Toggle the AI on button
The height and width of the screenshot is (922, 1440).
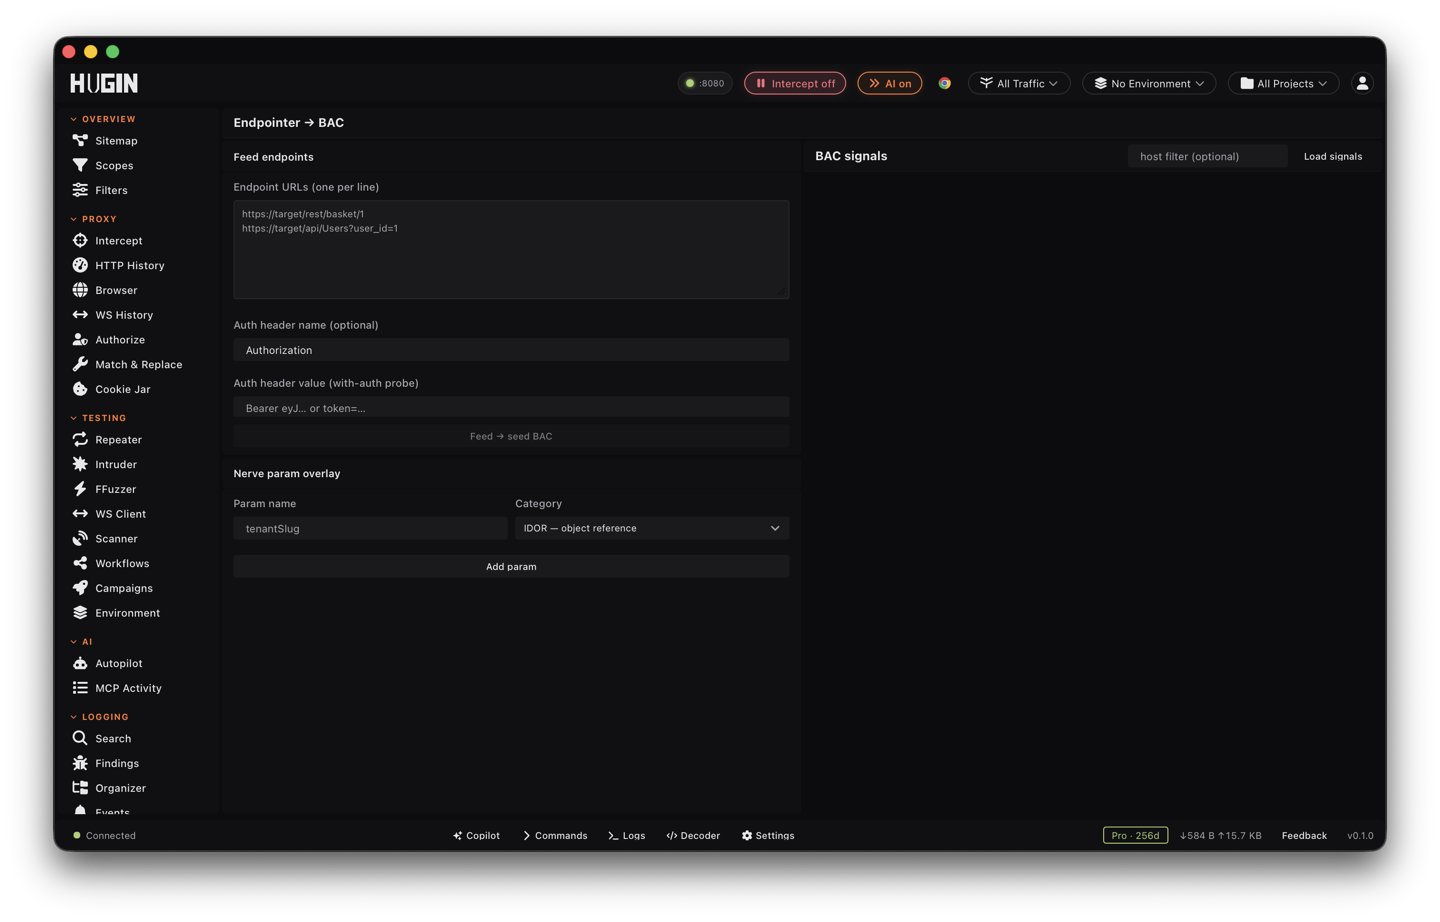pyautogui.click(x=890, y=83)
